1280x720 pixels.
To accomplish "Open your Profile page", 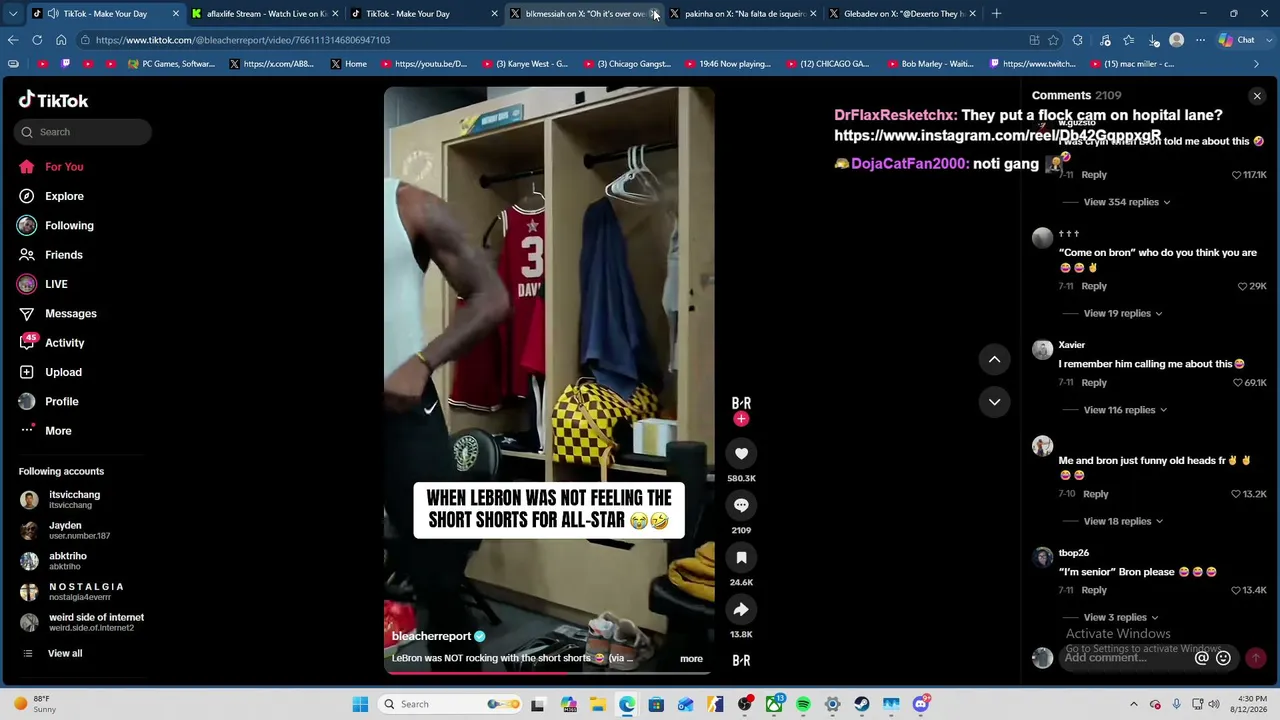I will tap(61, 401).
